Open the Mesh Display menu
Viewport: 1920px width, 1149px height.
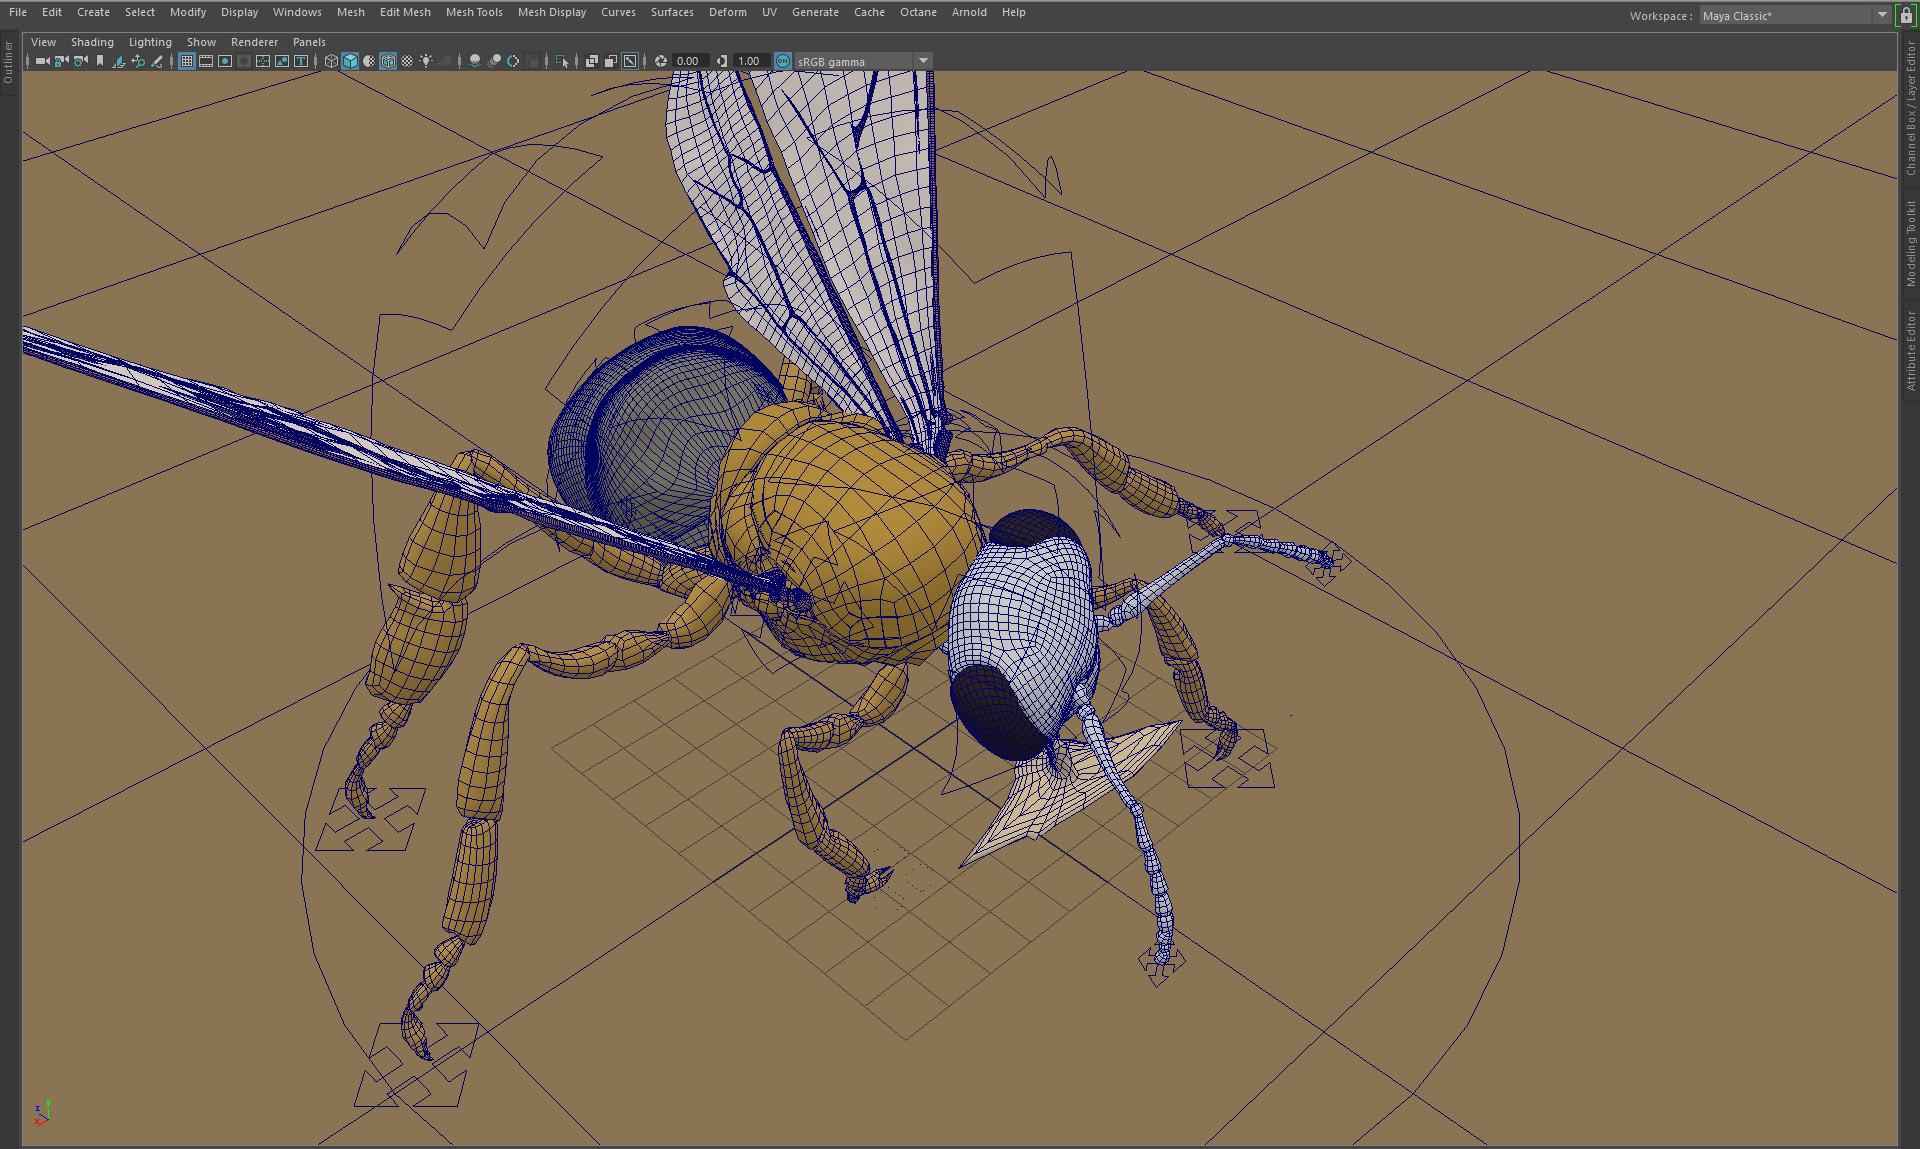click(552, 12)
